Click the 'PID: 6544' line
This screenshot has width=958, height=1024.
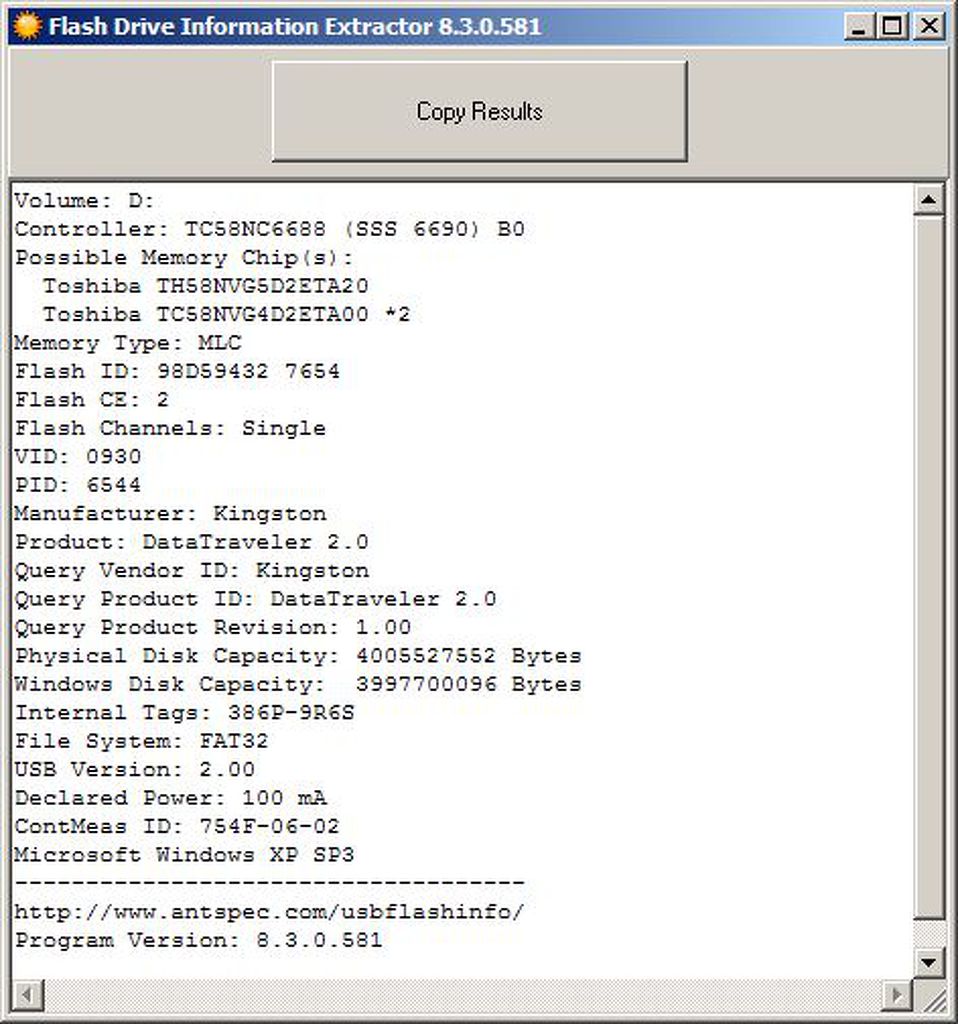[x=78, y=485]
